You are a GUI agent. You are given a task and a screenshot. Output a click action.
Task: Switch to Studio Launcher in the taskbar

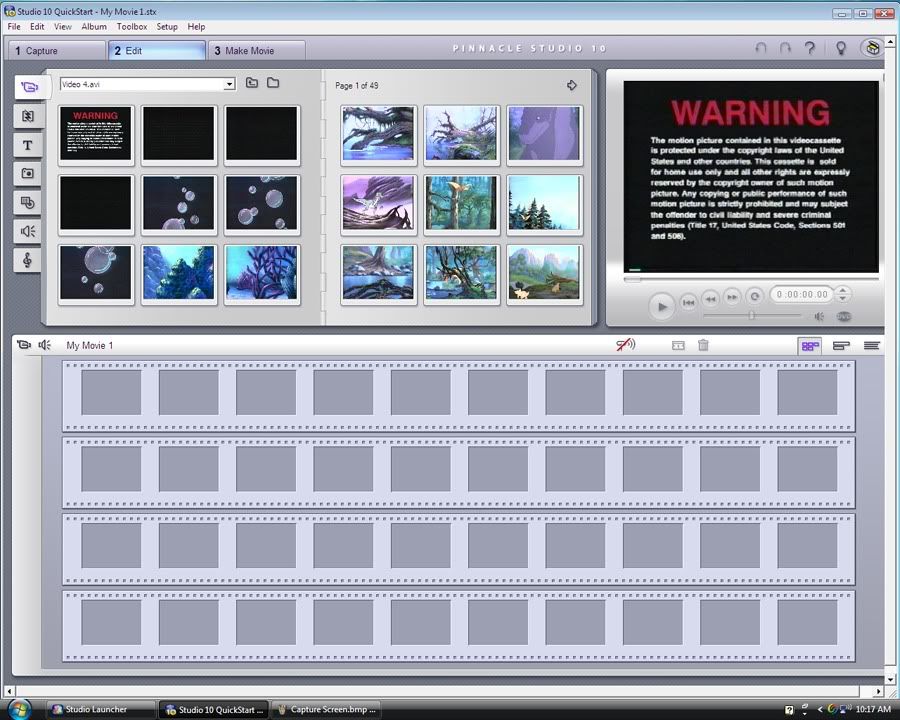101,710
